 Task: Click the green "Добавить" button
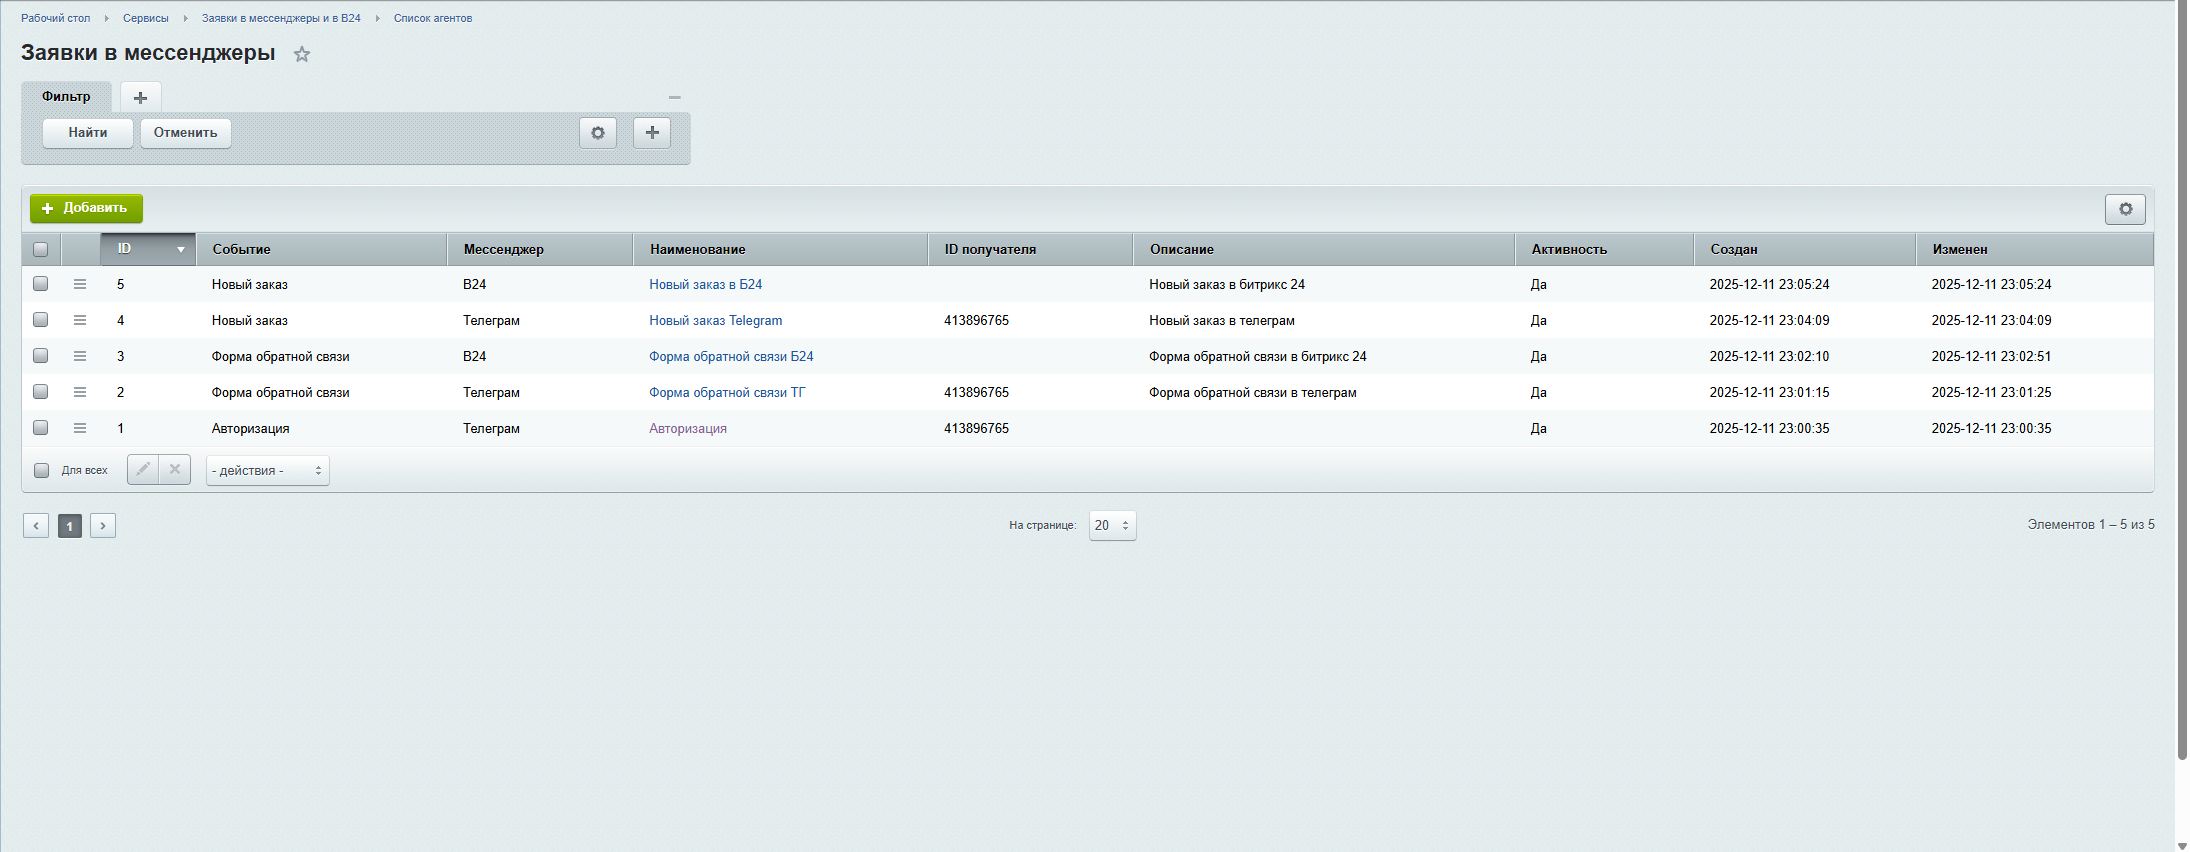(86, 209)
